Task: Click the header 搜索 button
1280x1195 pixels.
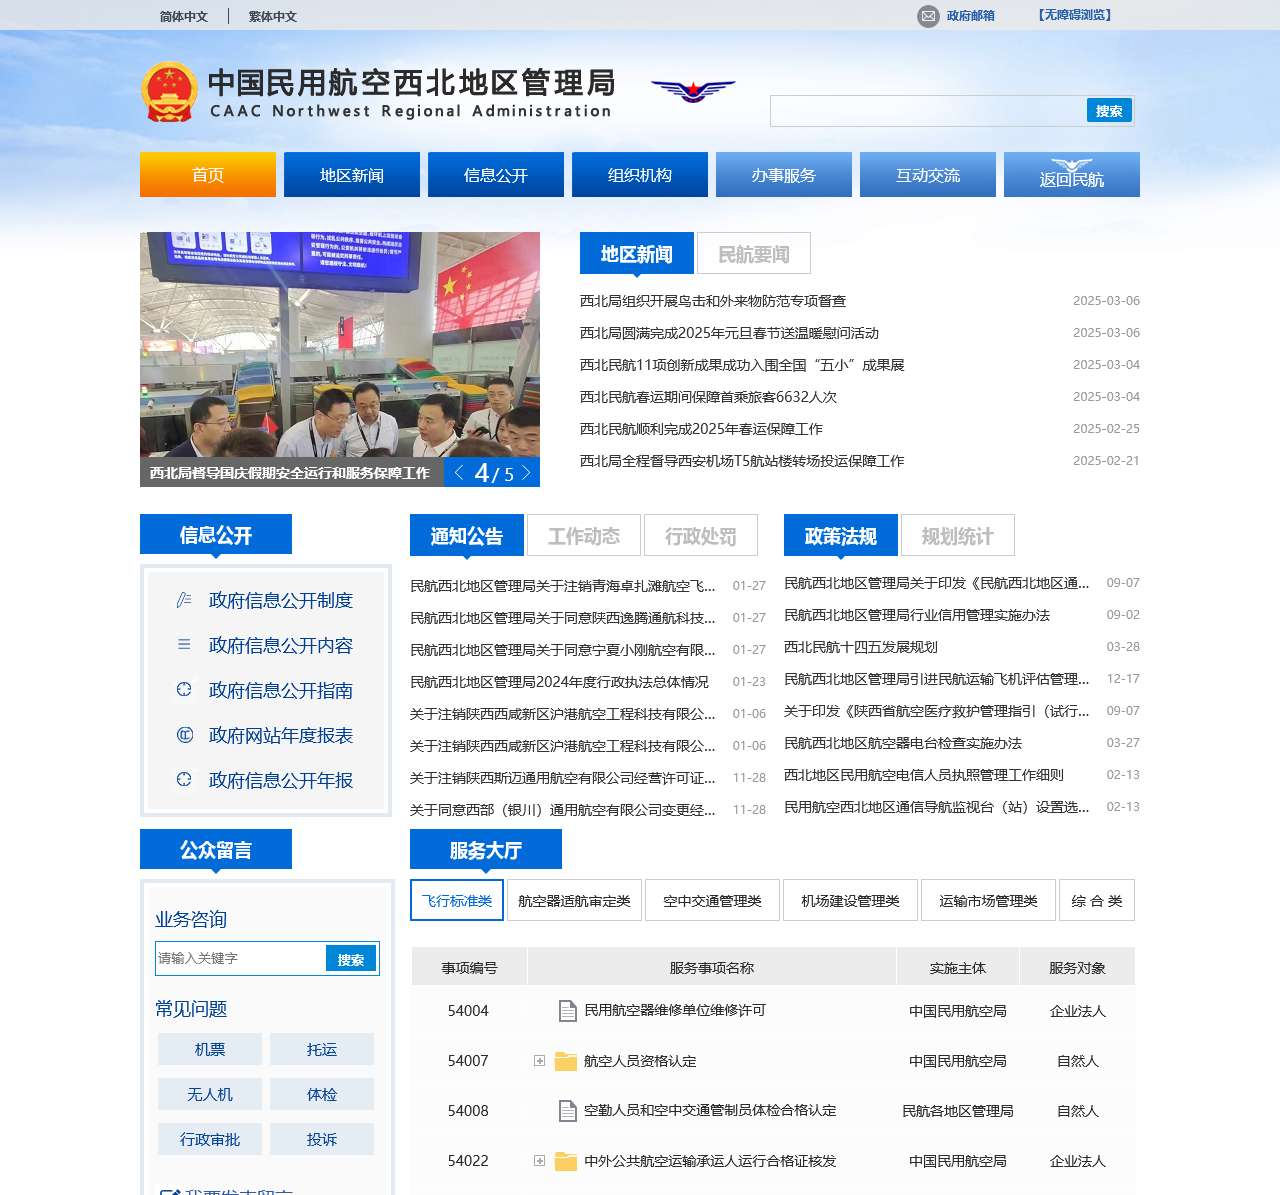Action: (1109, 110)
